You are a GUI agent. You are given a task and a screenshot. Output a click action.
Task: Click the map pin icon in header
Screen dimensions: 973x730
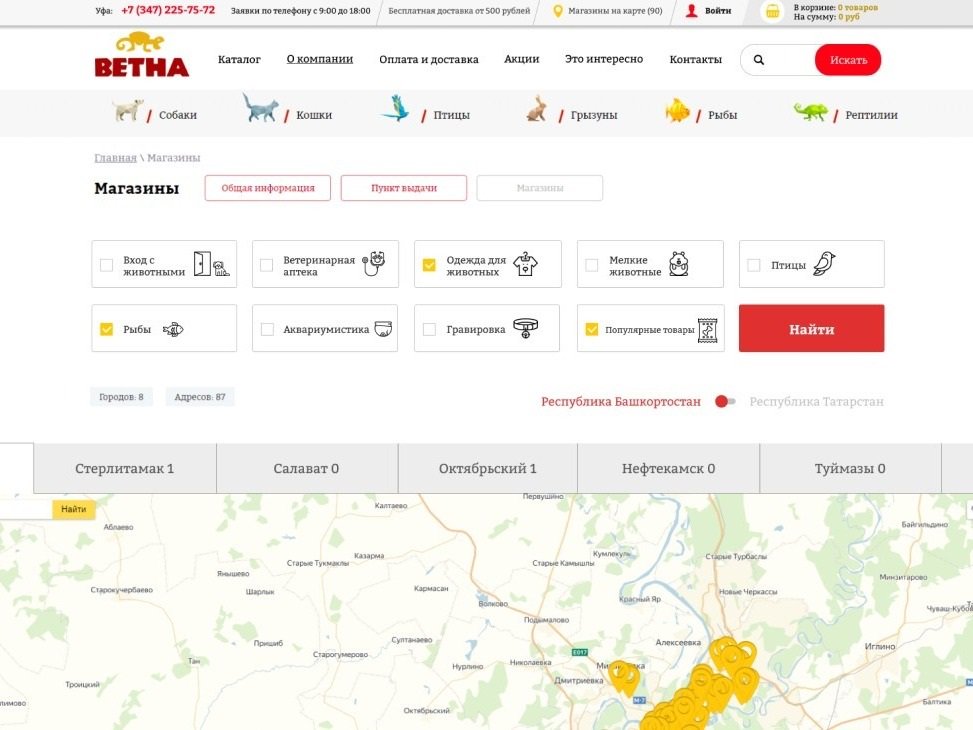tap(557, 11)
